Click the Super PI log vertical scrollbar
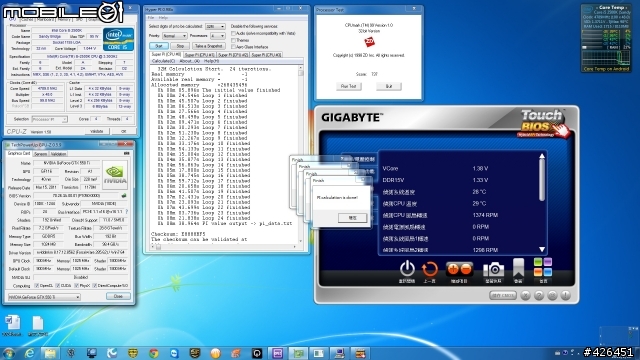The height and width of the screenshot is (360, 640). pos(301,153)
